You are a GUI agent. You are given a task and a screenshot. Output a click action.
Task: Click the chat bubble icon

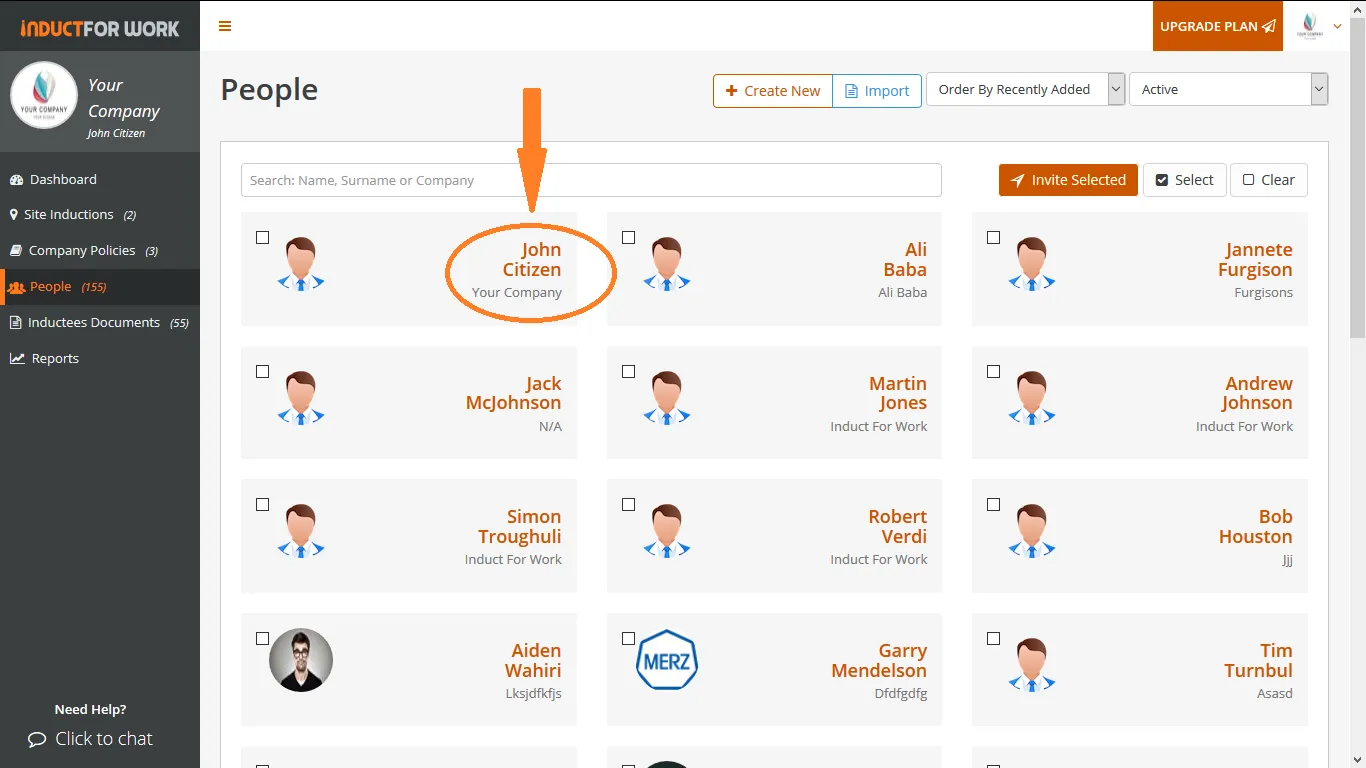click(x=37, y=740)
